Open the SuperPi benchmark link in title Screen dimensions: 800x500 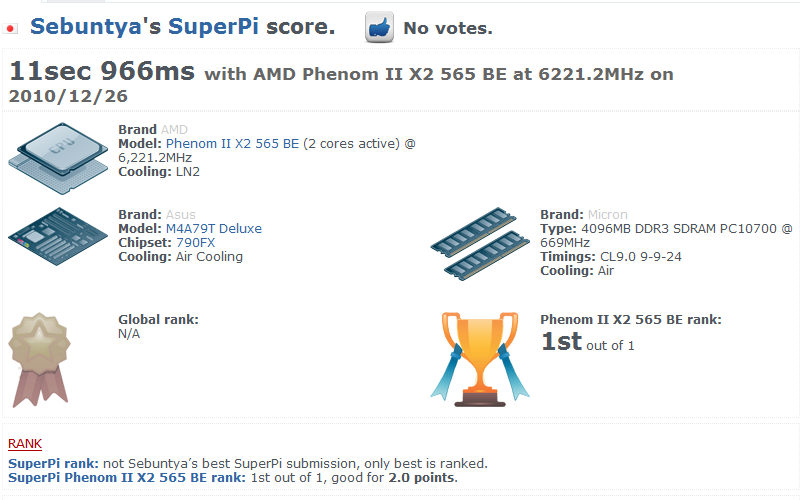[213, 27]
